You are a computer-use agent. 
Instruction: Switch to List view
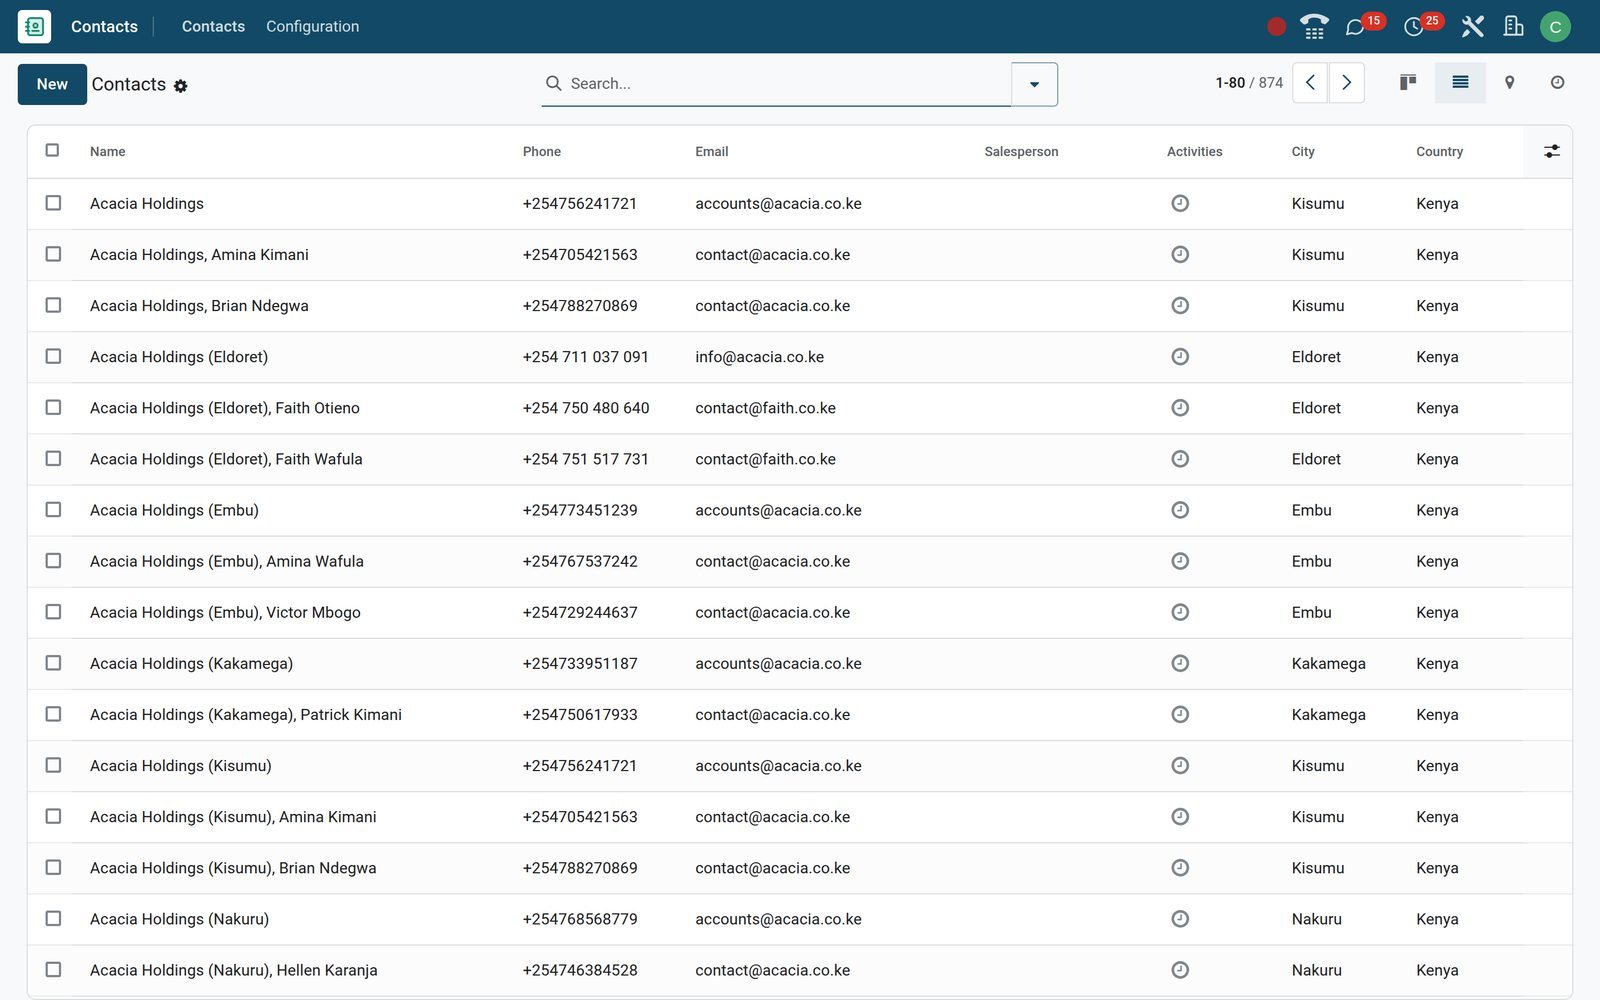1460,82
